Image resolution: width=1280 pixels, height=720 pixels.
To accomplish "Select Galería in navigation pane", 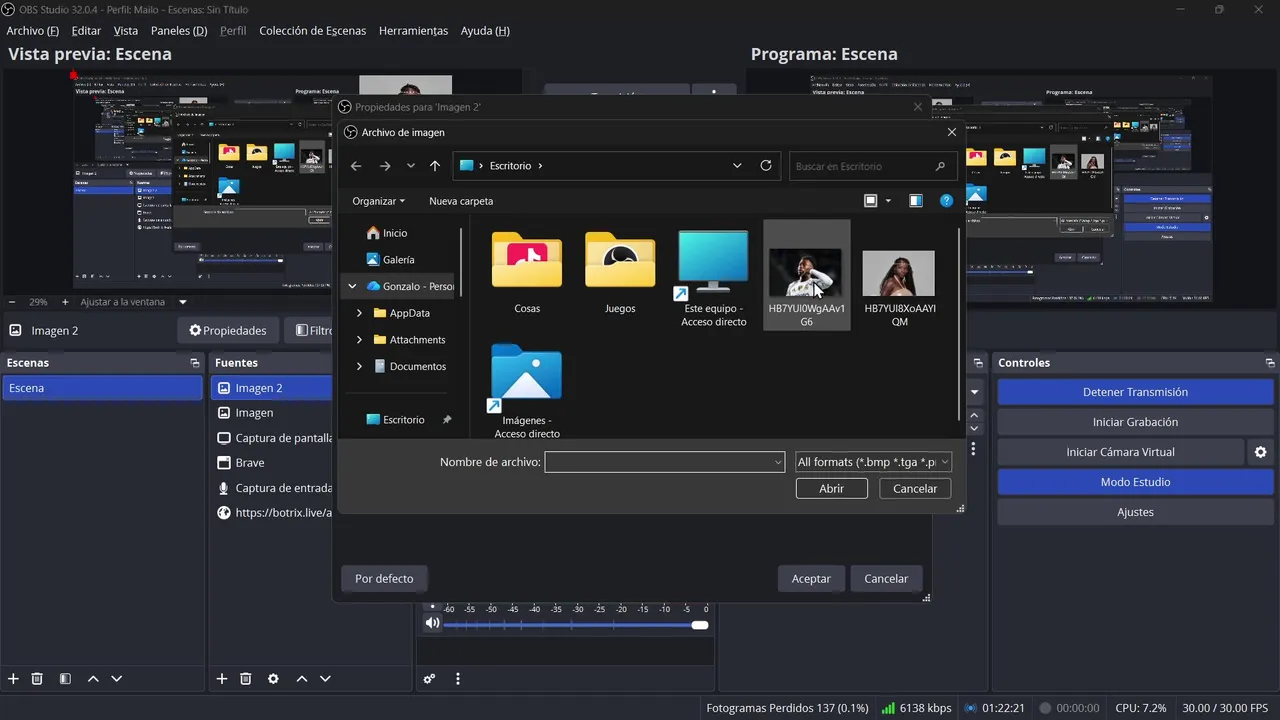I will [400, 260].
